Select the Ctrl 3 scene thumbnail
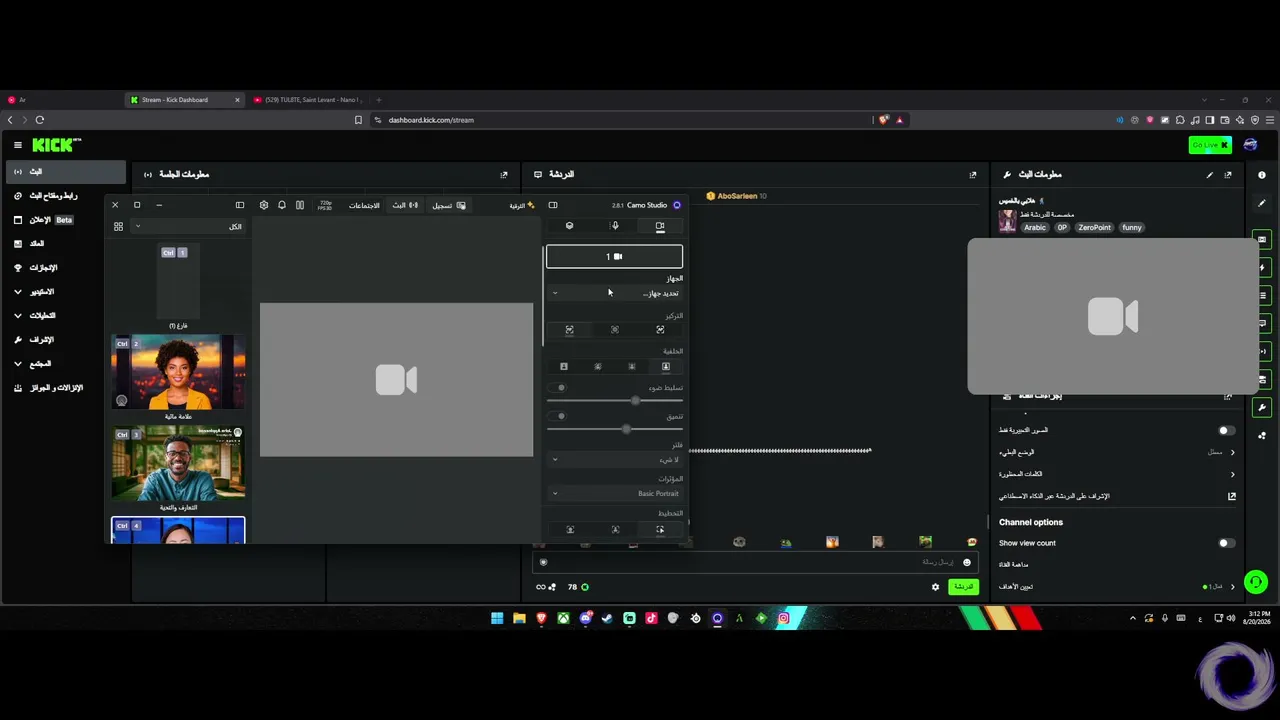The width and height of the screenshot is (1280, 720). pyautogui.click(x=178, y=463)
